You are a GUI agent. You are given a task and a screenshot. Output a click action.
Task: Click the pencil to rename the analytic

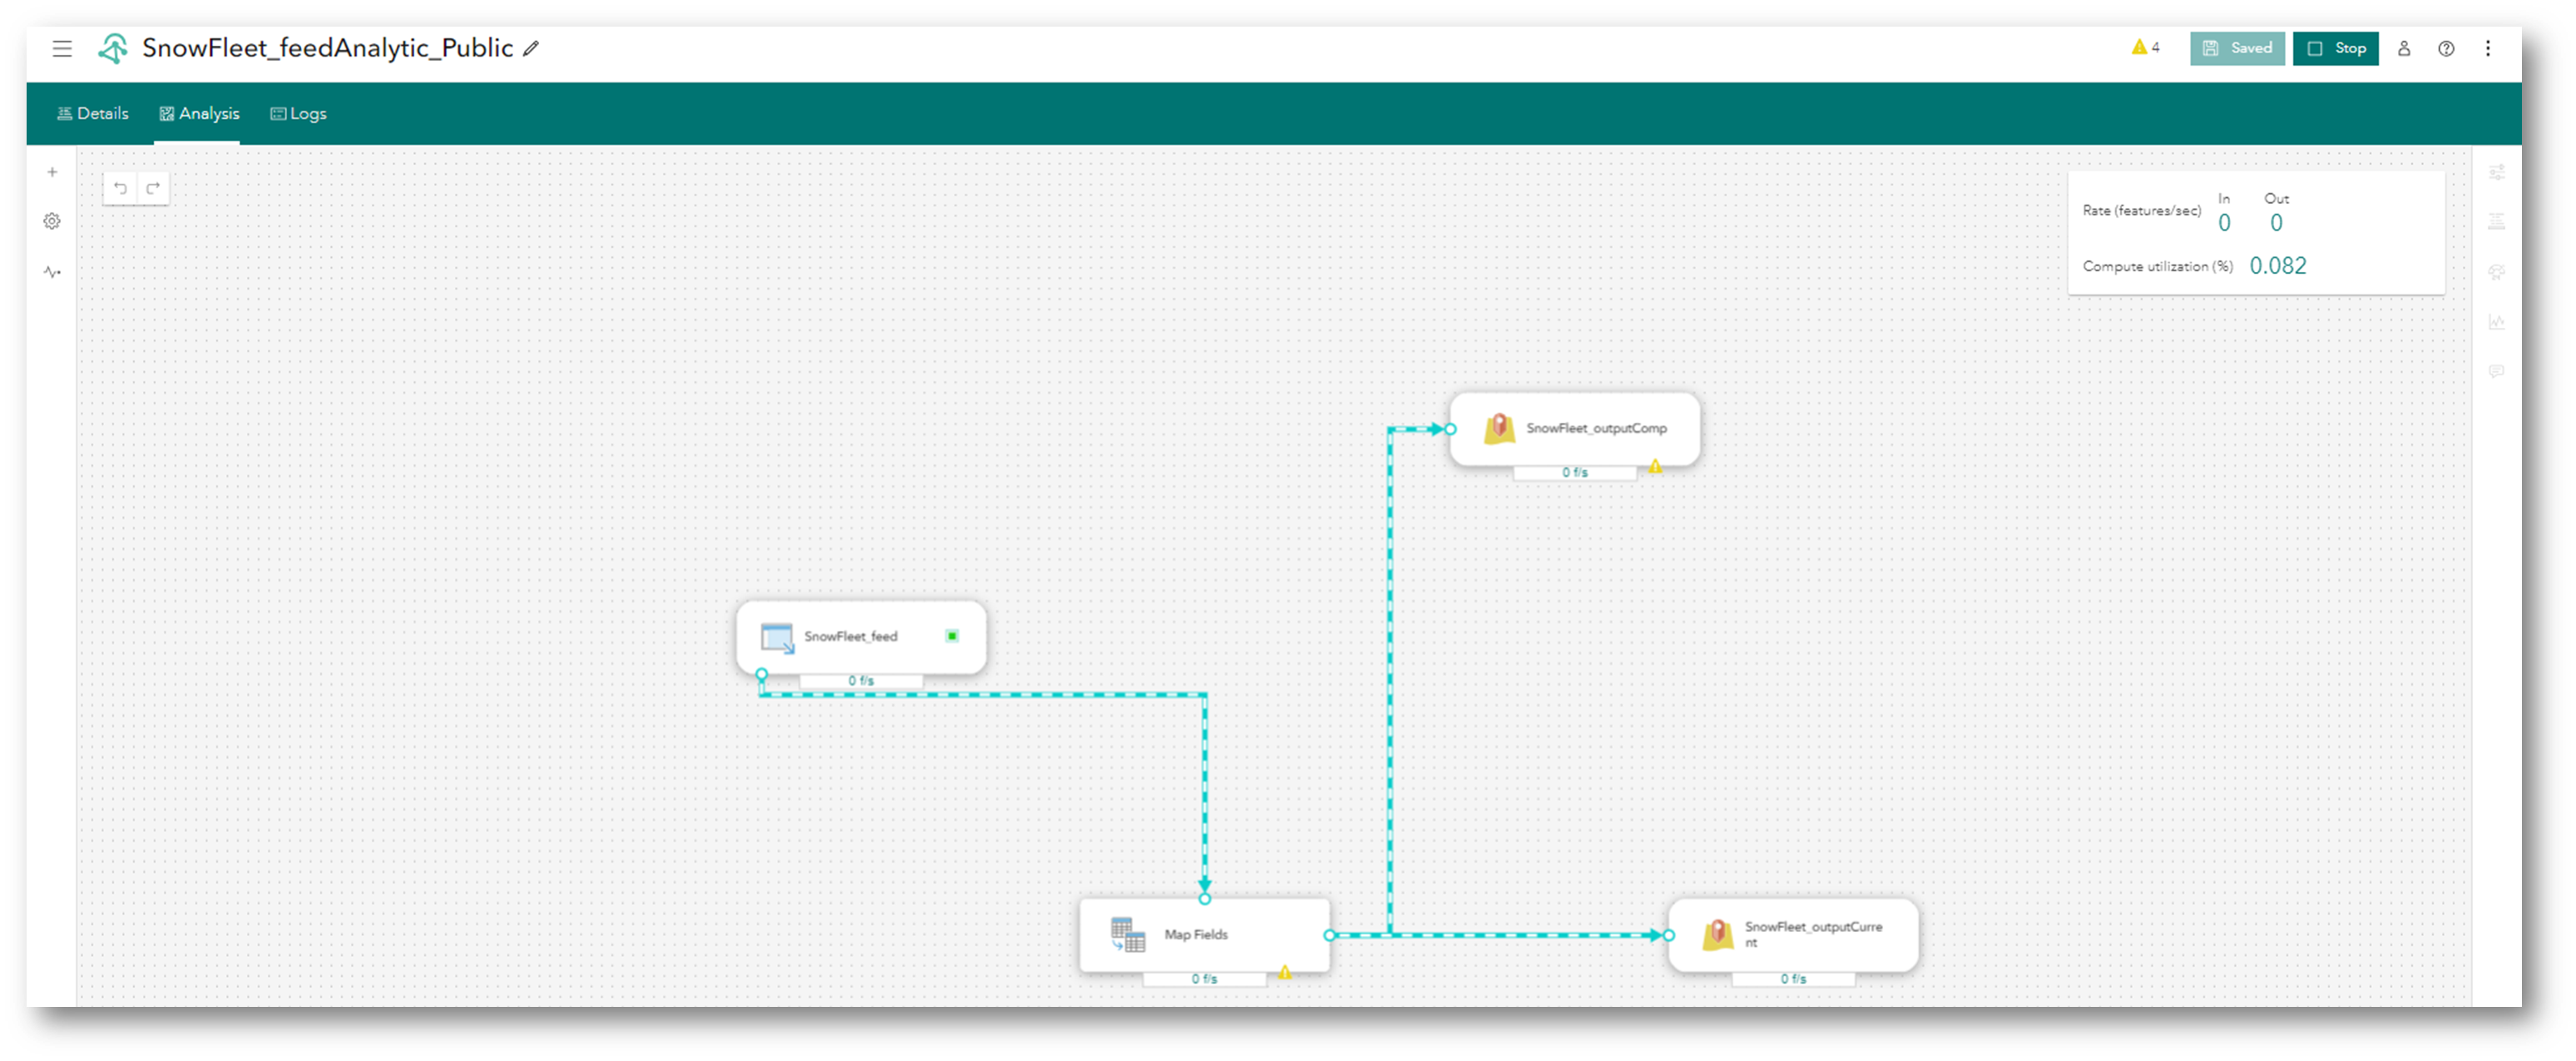[531, 49]
